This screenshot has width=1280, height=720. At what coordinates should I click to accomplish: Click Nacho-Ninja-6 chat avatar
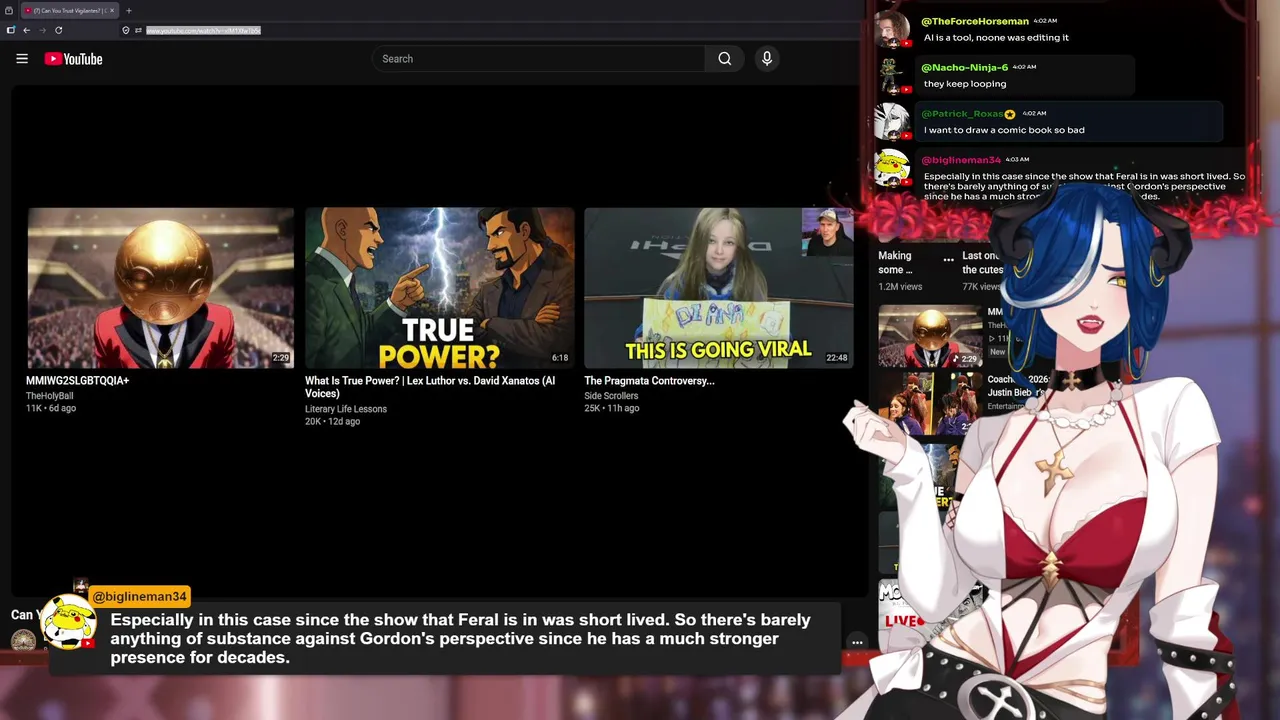(891, 76)
